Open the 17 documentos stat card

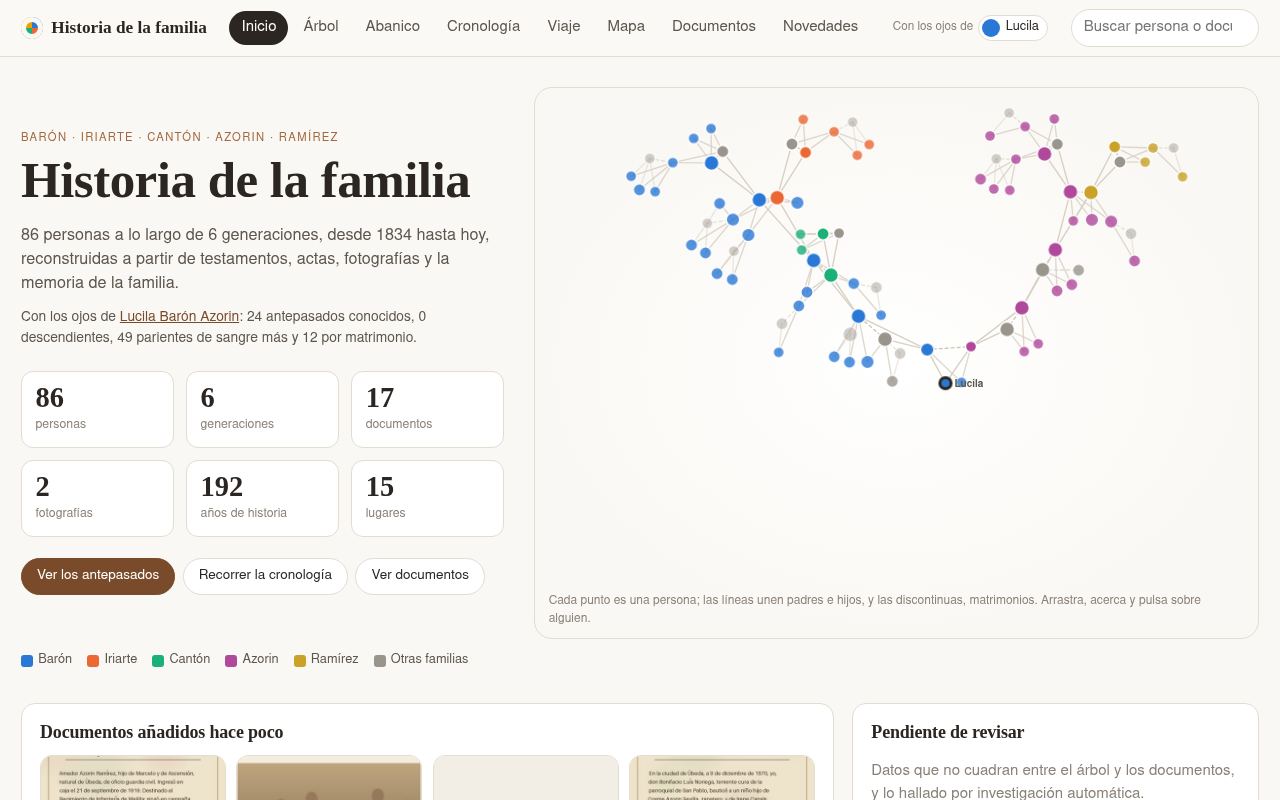coord(427,409)
